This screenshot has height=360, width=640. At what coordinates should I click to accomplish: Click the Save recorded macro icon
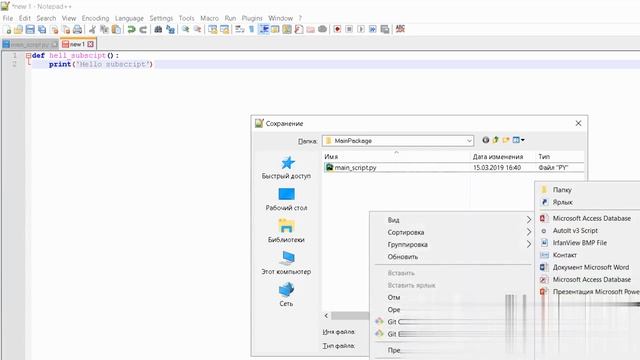point(384,29)
